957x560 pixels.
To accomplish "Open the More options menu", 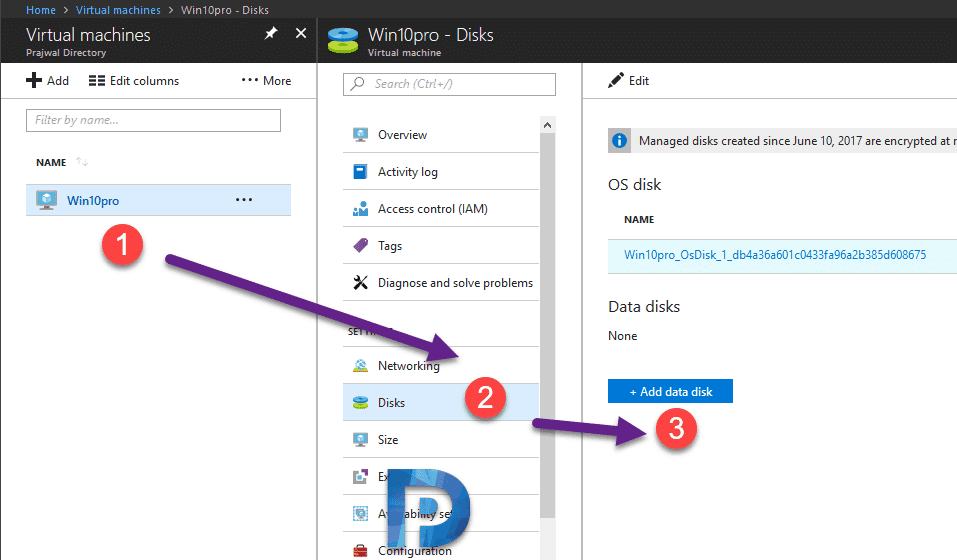I will (266, 81).
